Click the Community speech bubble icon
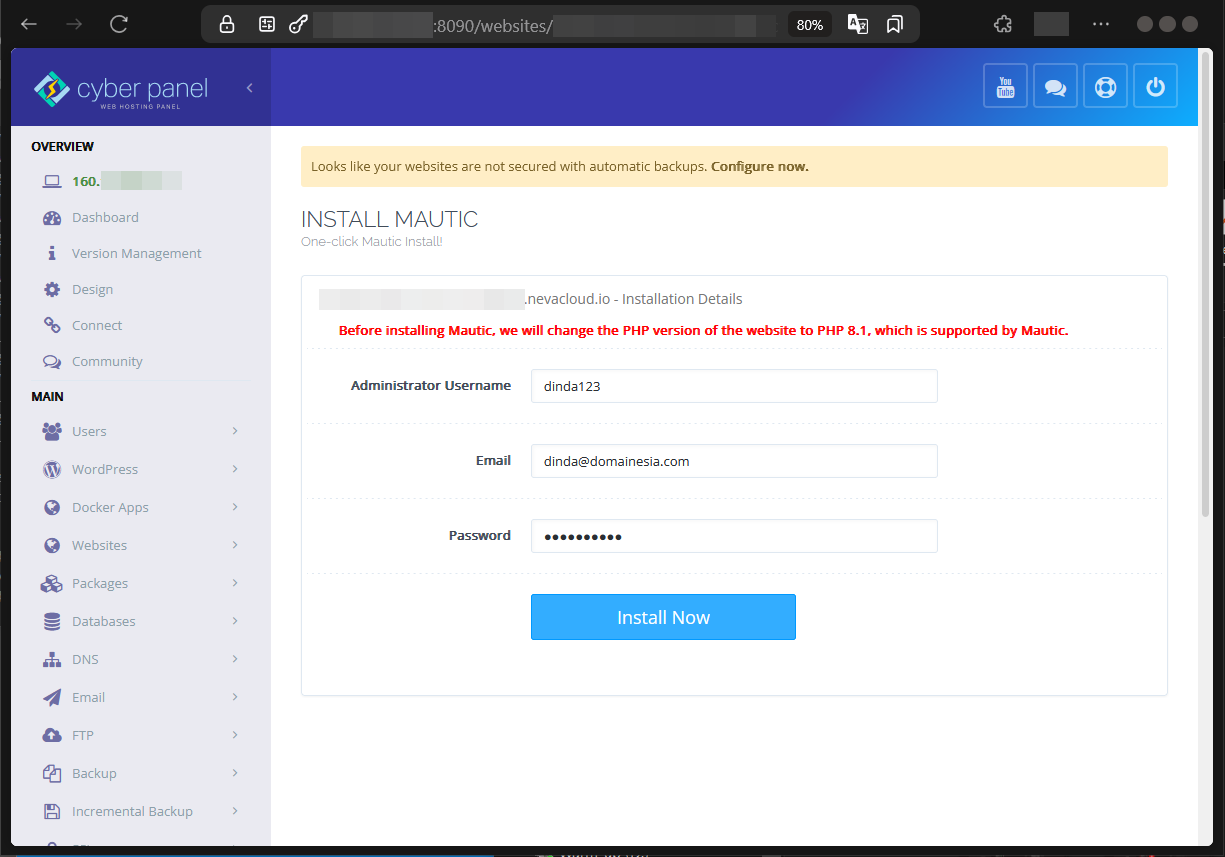 [52, 362]
